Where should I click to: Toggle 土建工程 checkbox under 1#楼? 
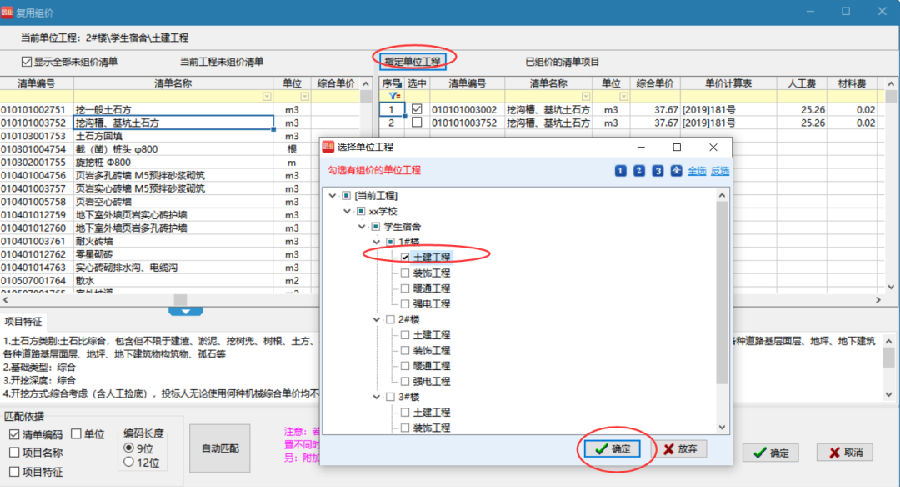[405, 258]
